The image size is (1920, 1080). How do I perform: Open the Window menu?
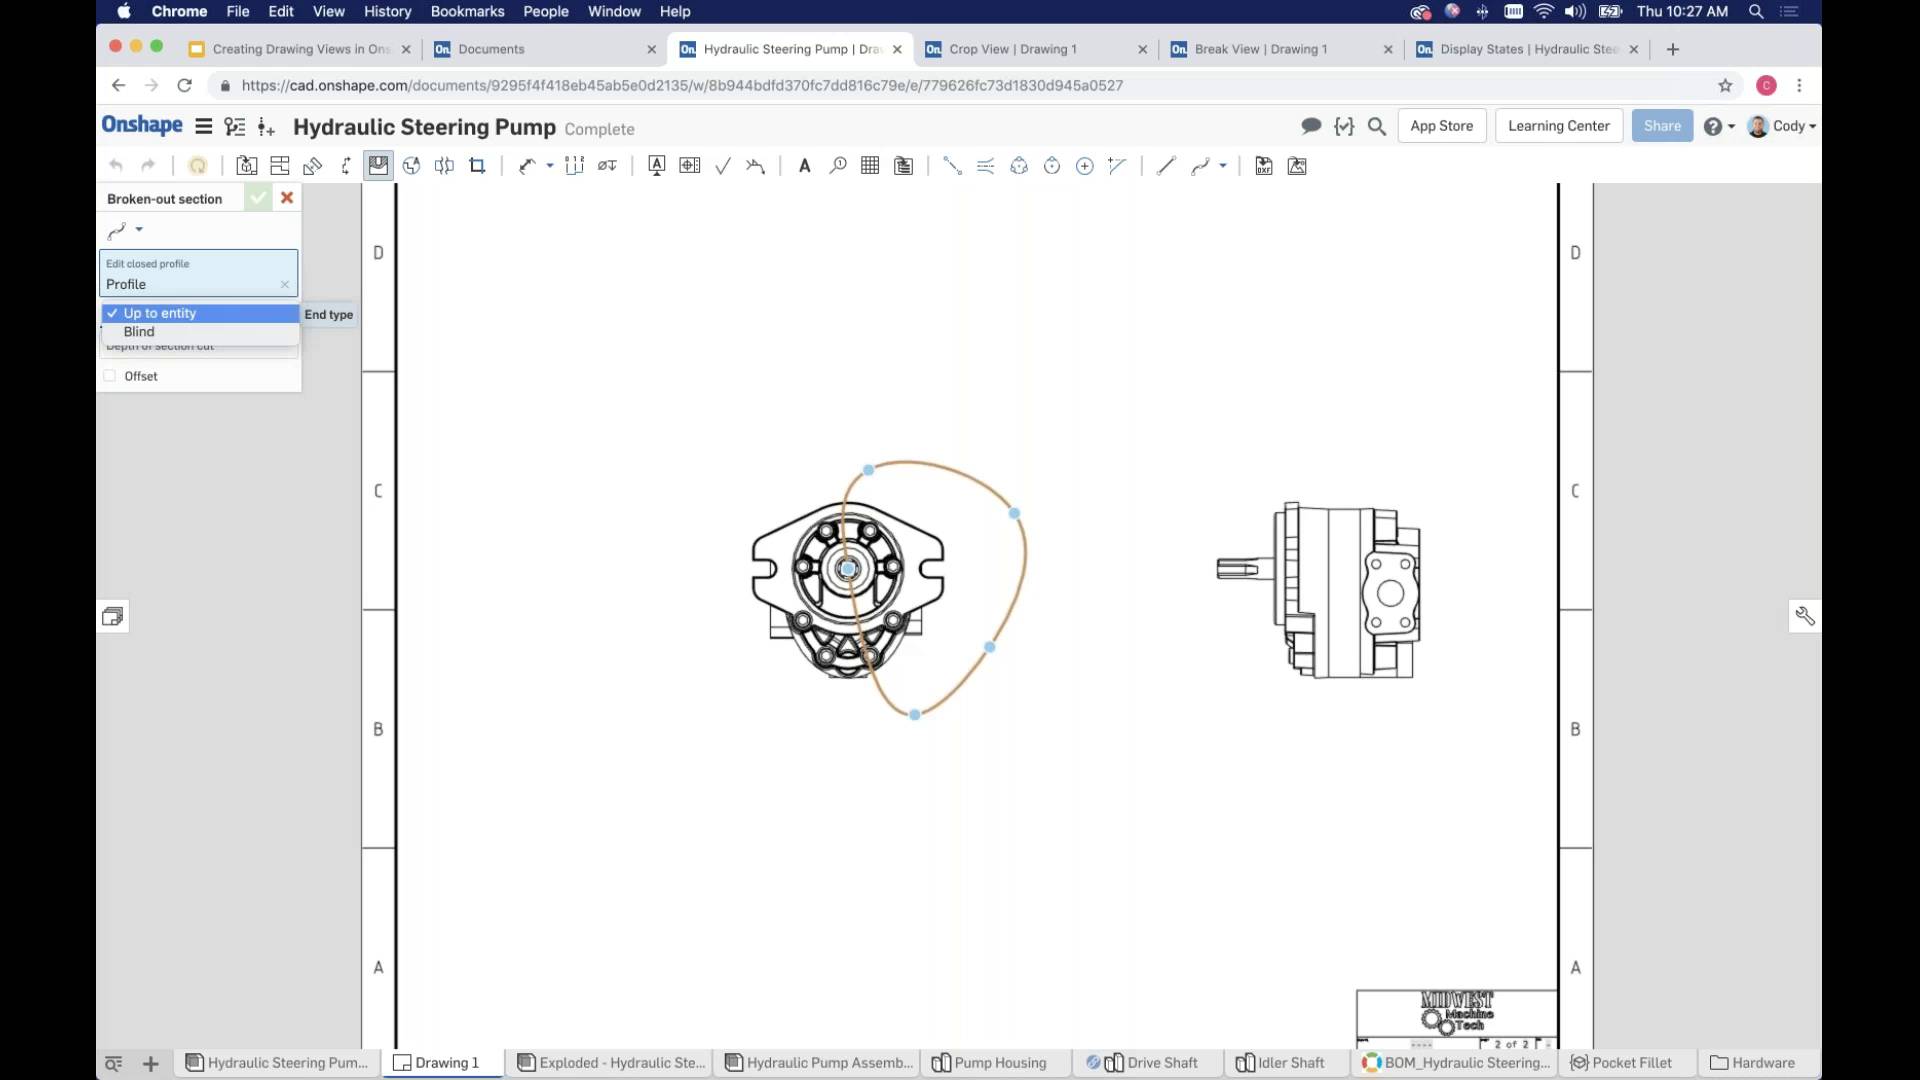[613, 11]
